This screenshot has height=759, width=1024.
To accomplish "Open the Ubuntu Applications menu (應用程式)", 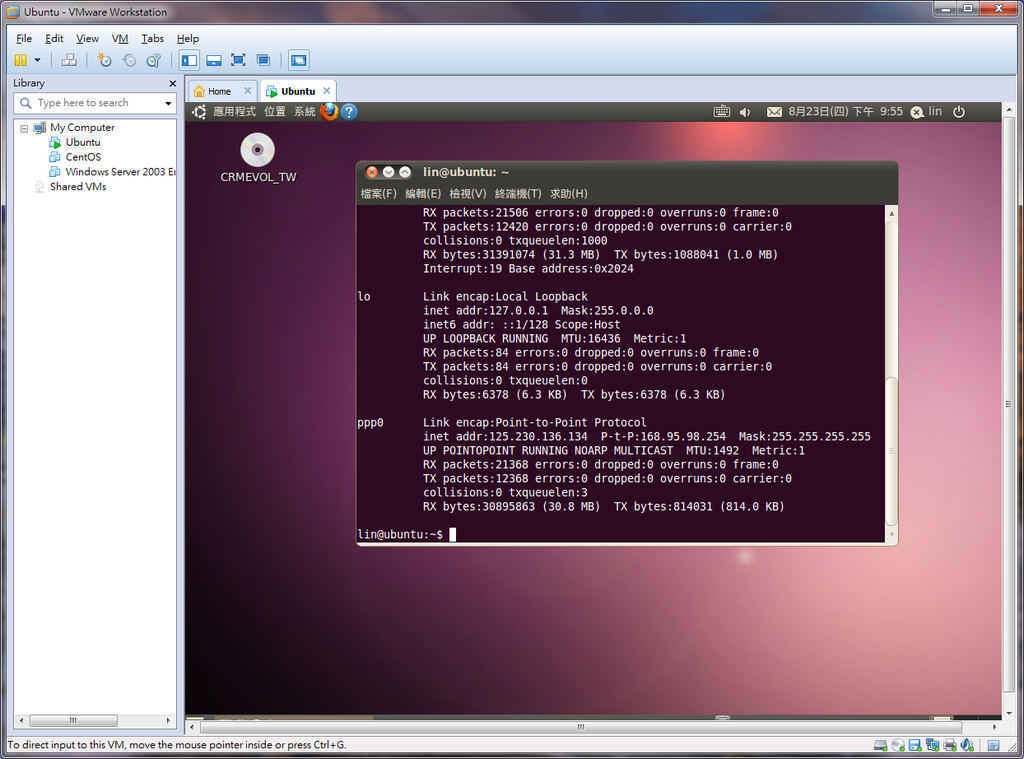I will click(234, 112).
